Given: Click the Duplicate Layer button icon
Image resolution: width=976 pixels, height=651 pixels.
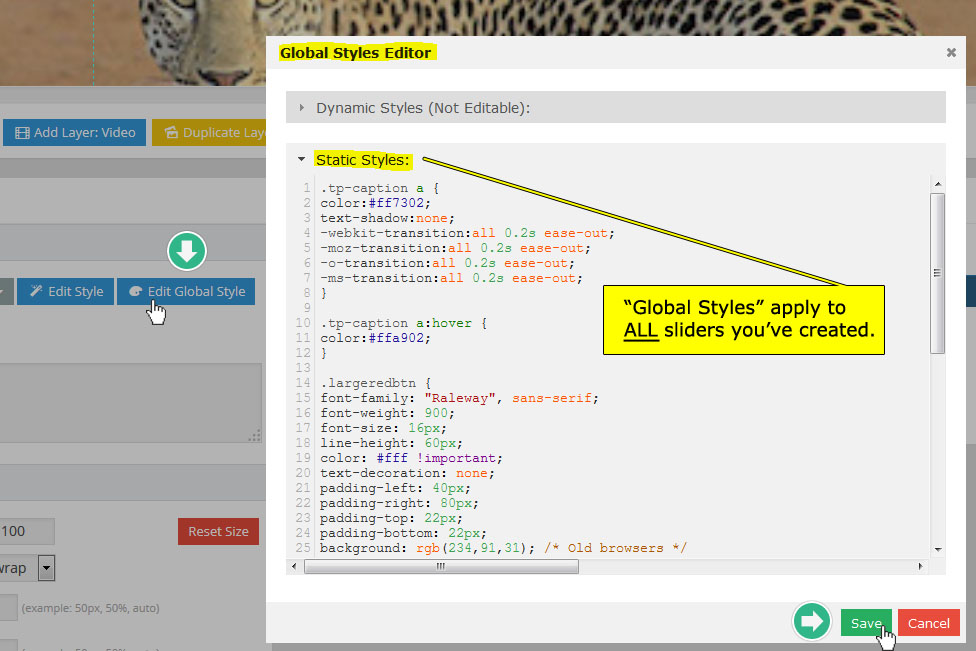Looking at the screenshot, I should point(171,133).
